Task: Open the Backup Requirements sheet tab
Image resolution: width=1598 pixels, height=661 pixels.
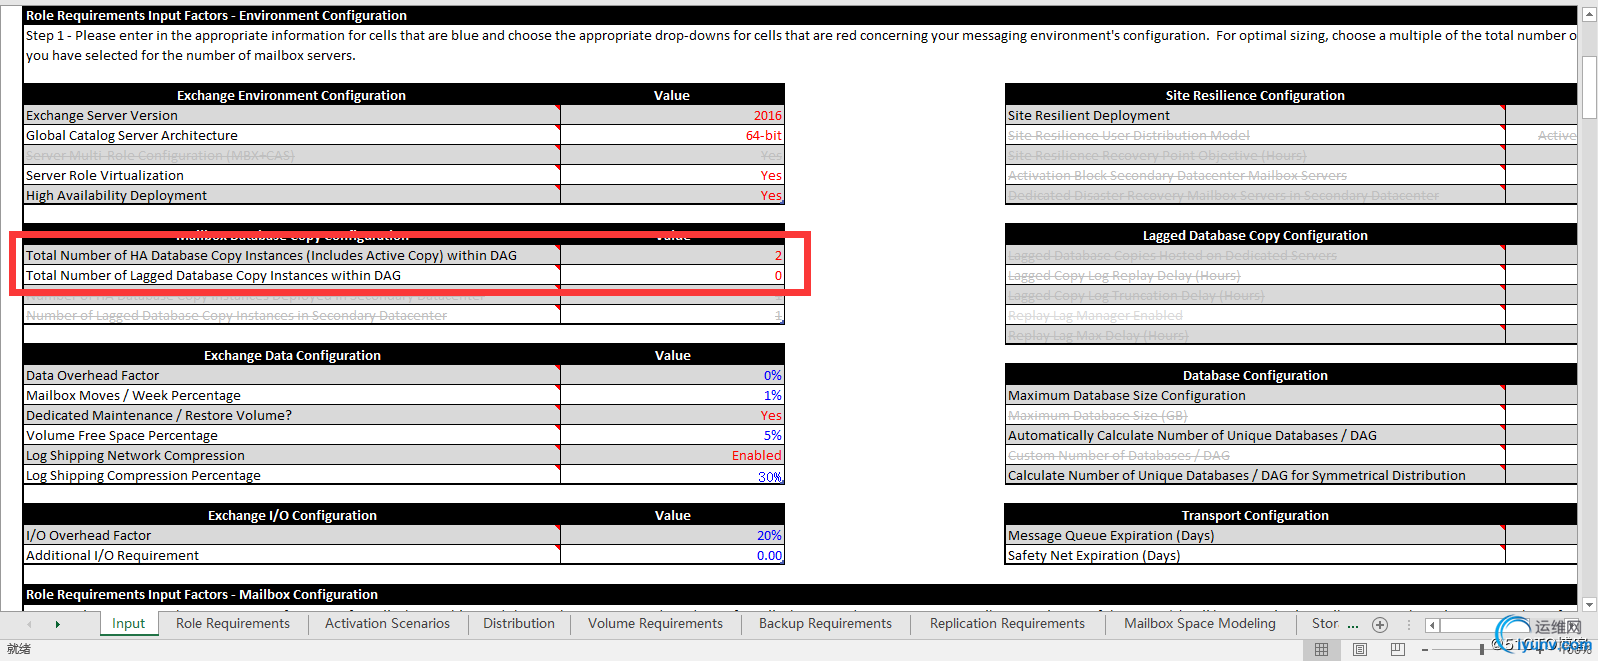Action: (x=825, y=624)
